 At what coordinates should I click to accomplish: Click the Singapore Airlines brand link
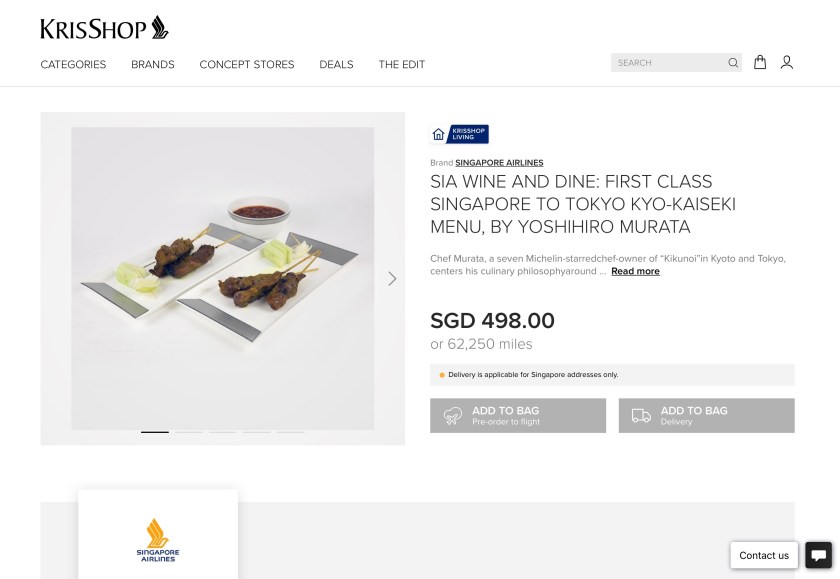(x=499, y=163)
